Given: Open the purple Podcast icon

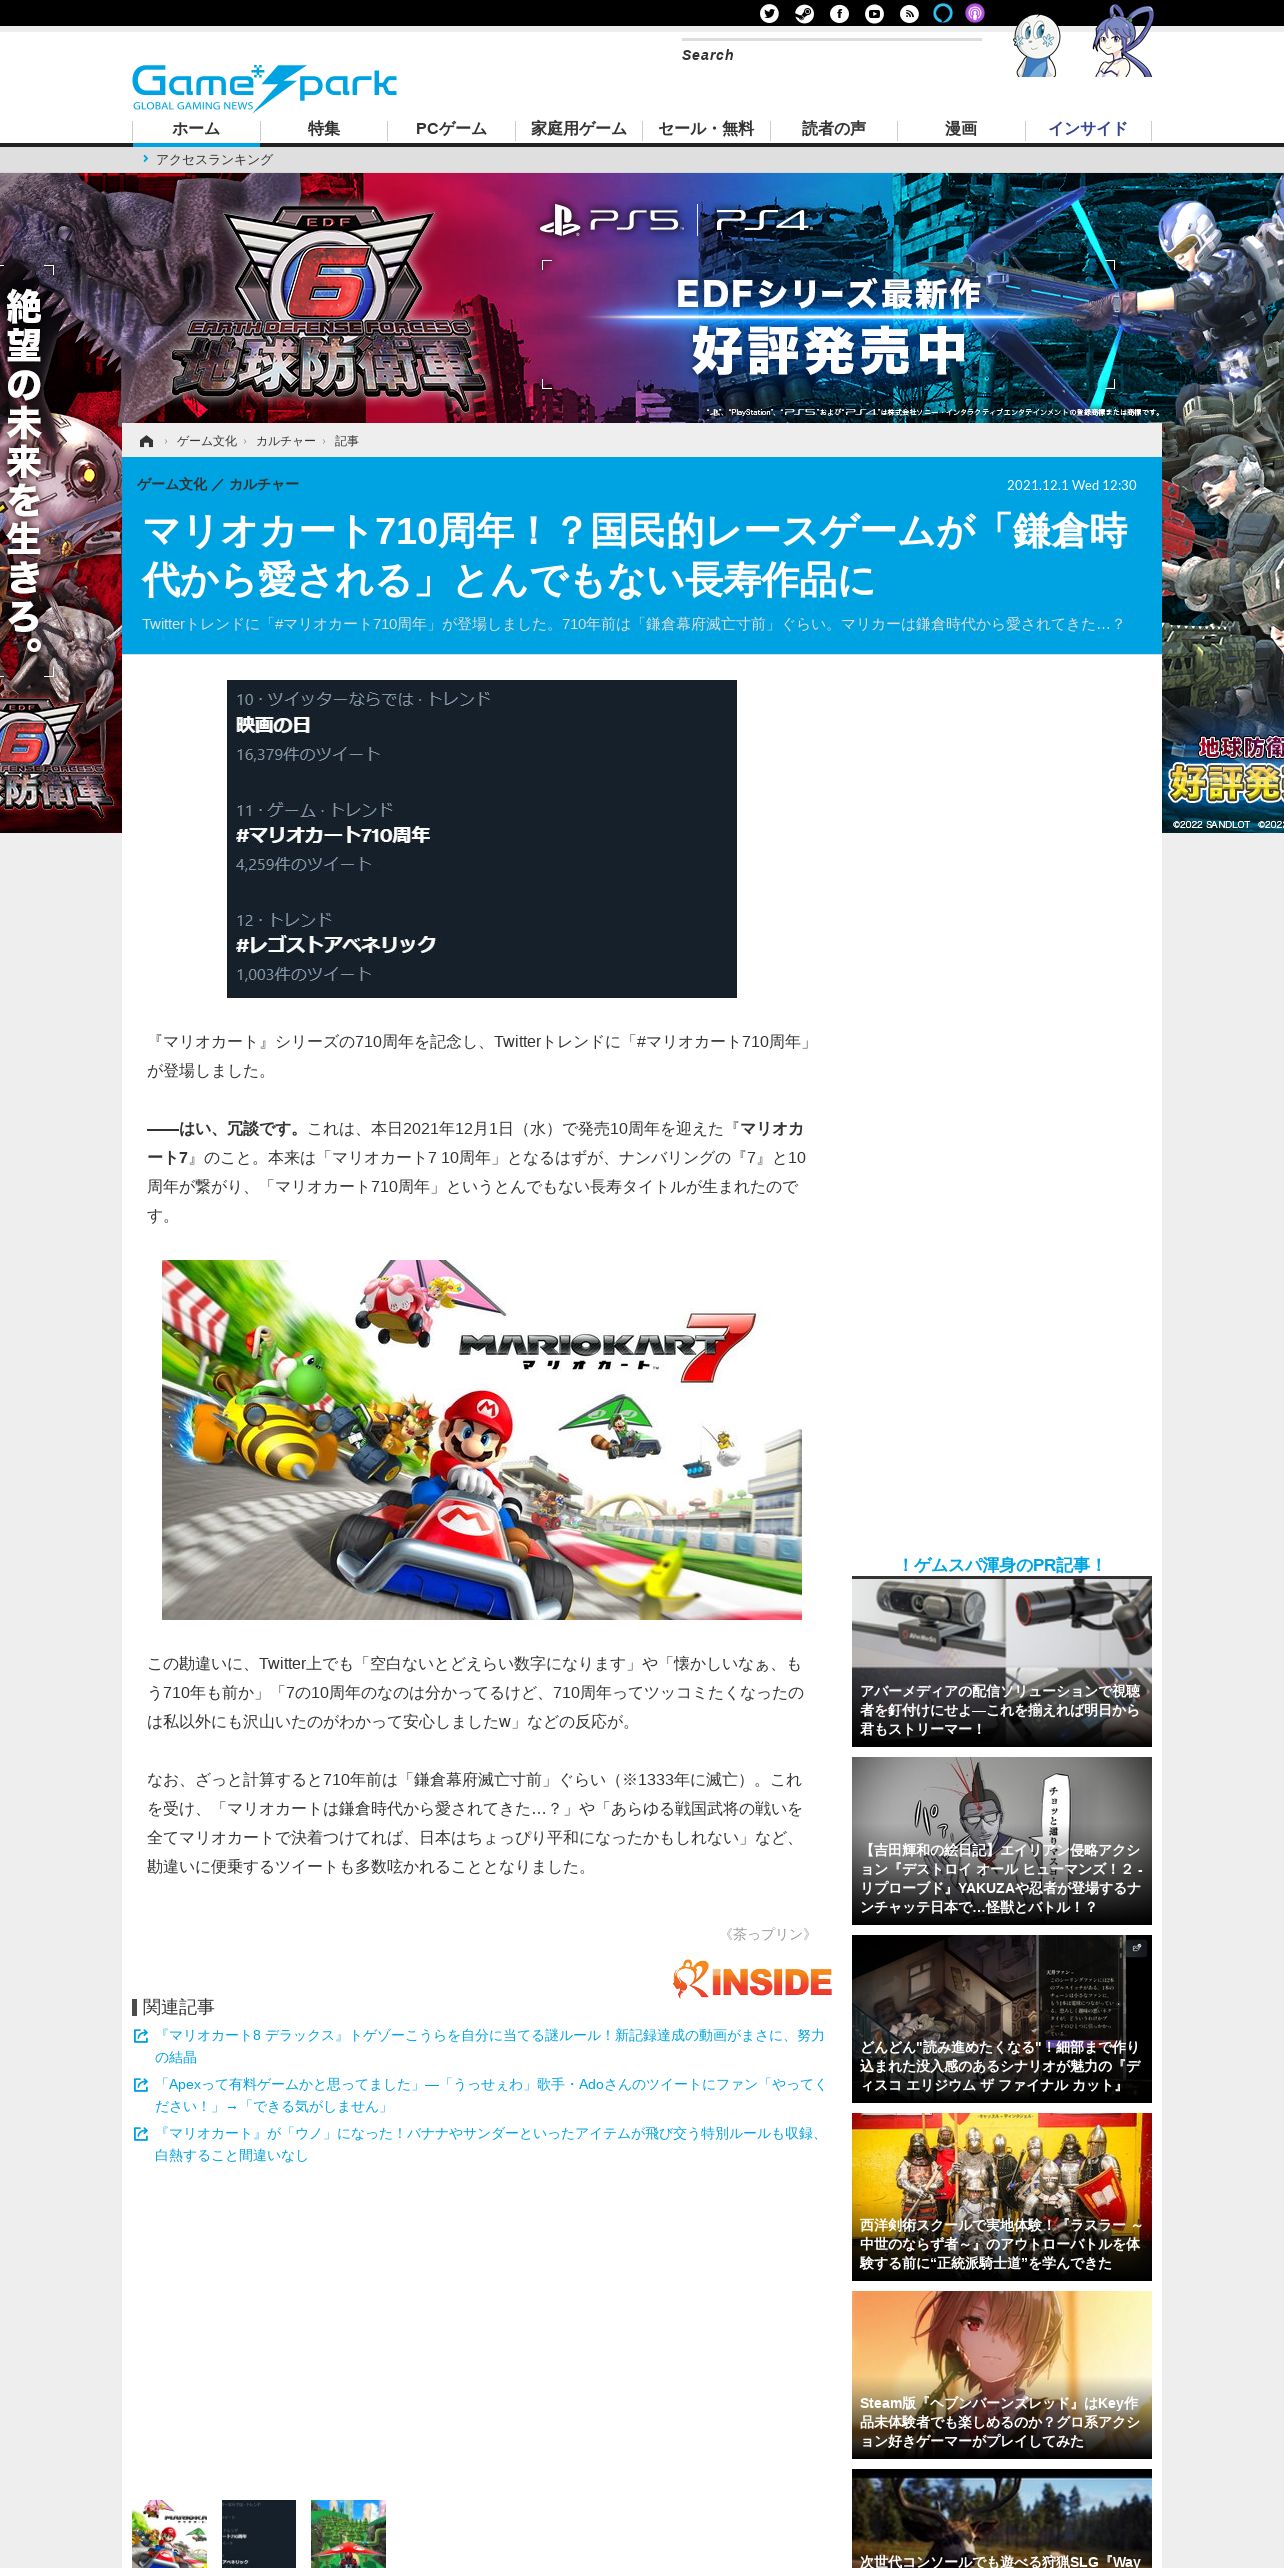Looking at the screenshot, I should (975, 13).
